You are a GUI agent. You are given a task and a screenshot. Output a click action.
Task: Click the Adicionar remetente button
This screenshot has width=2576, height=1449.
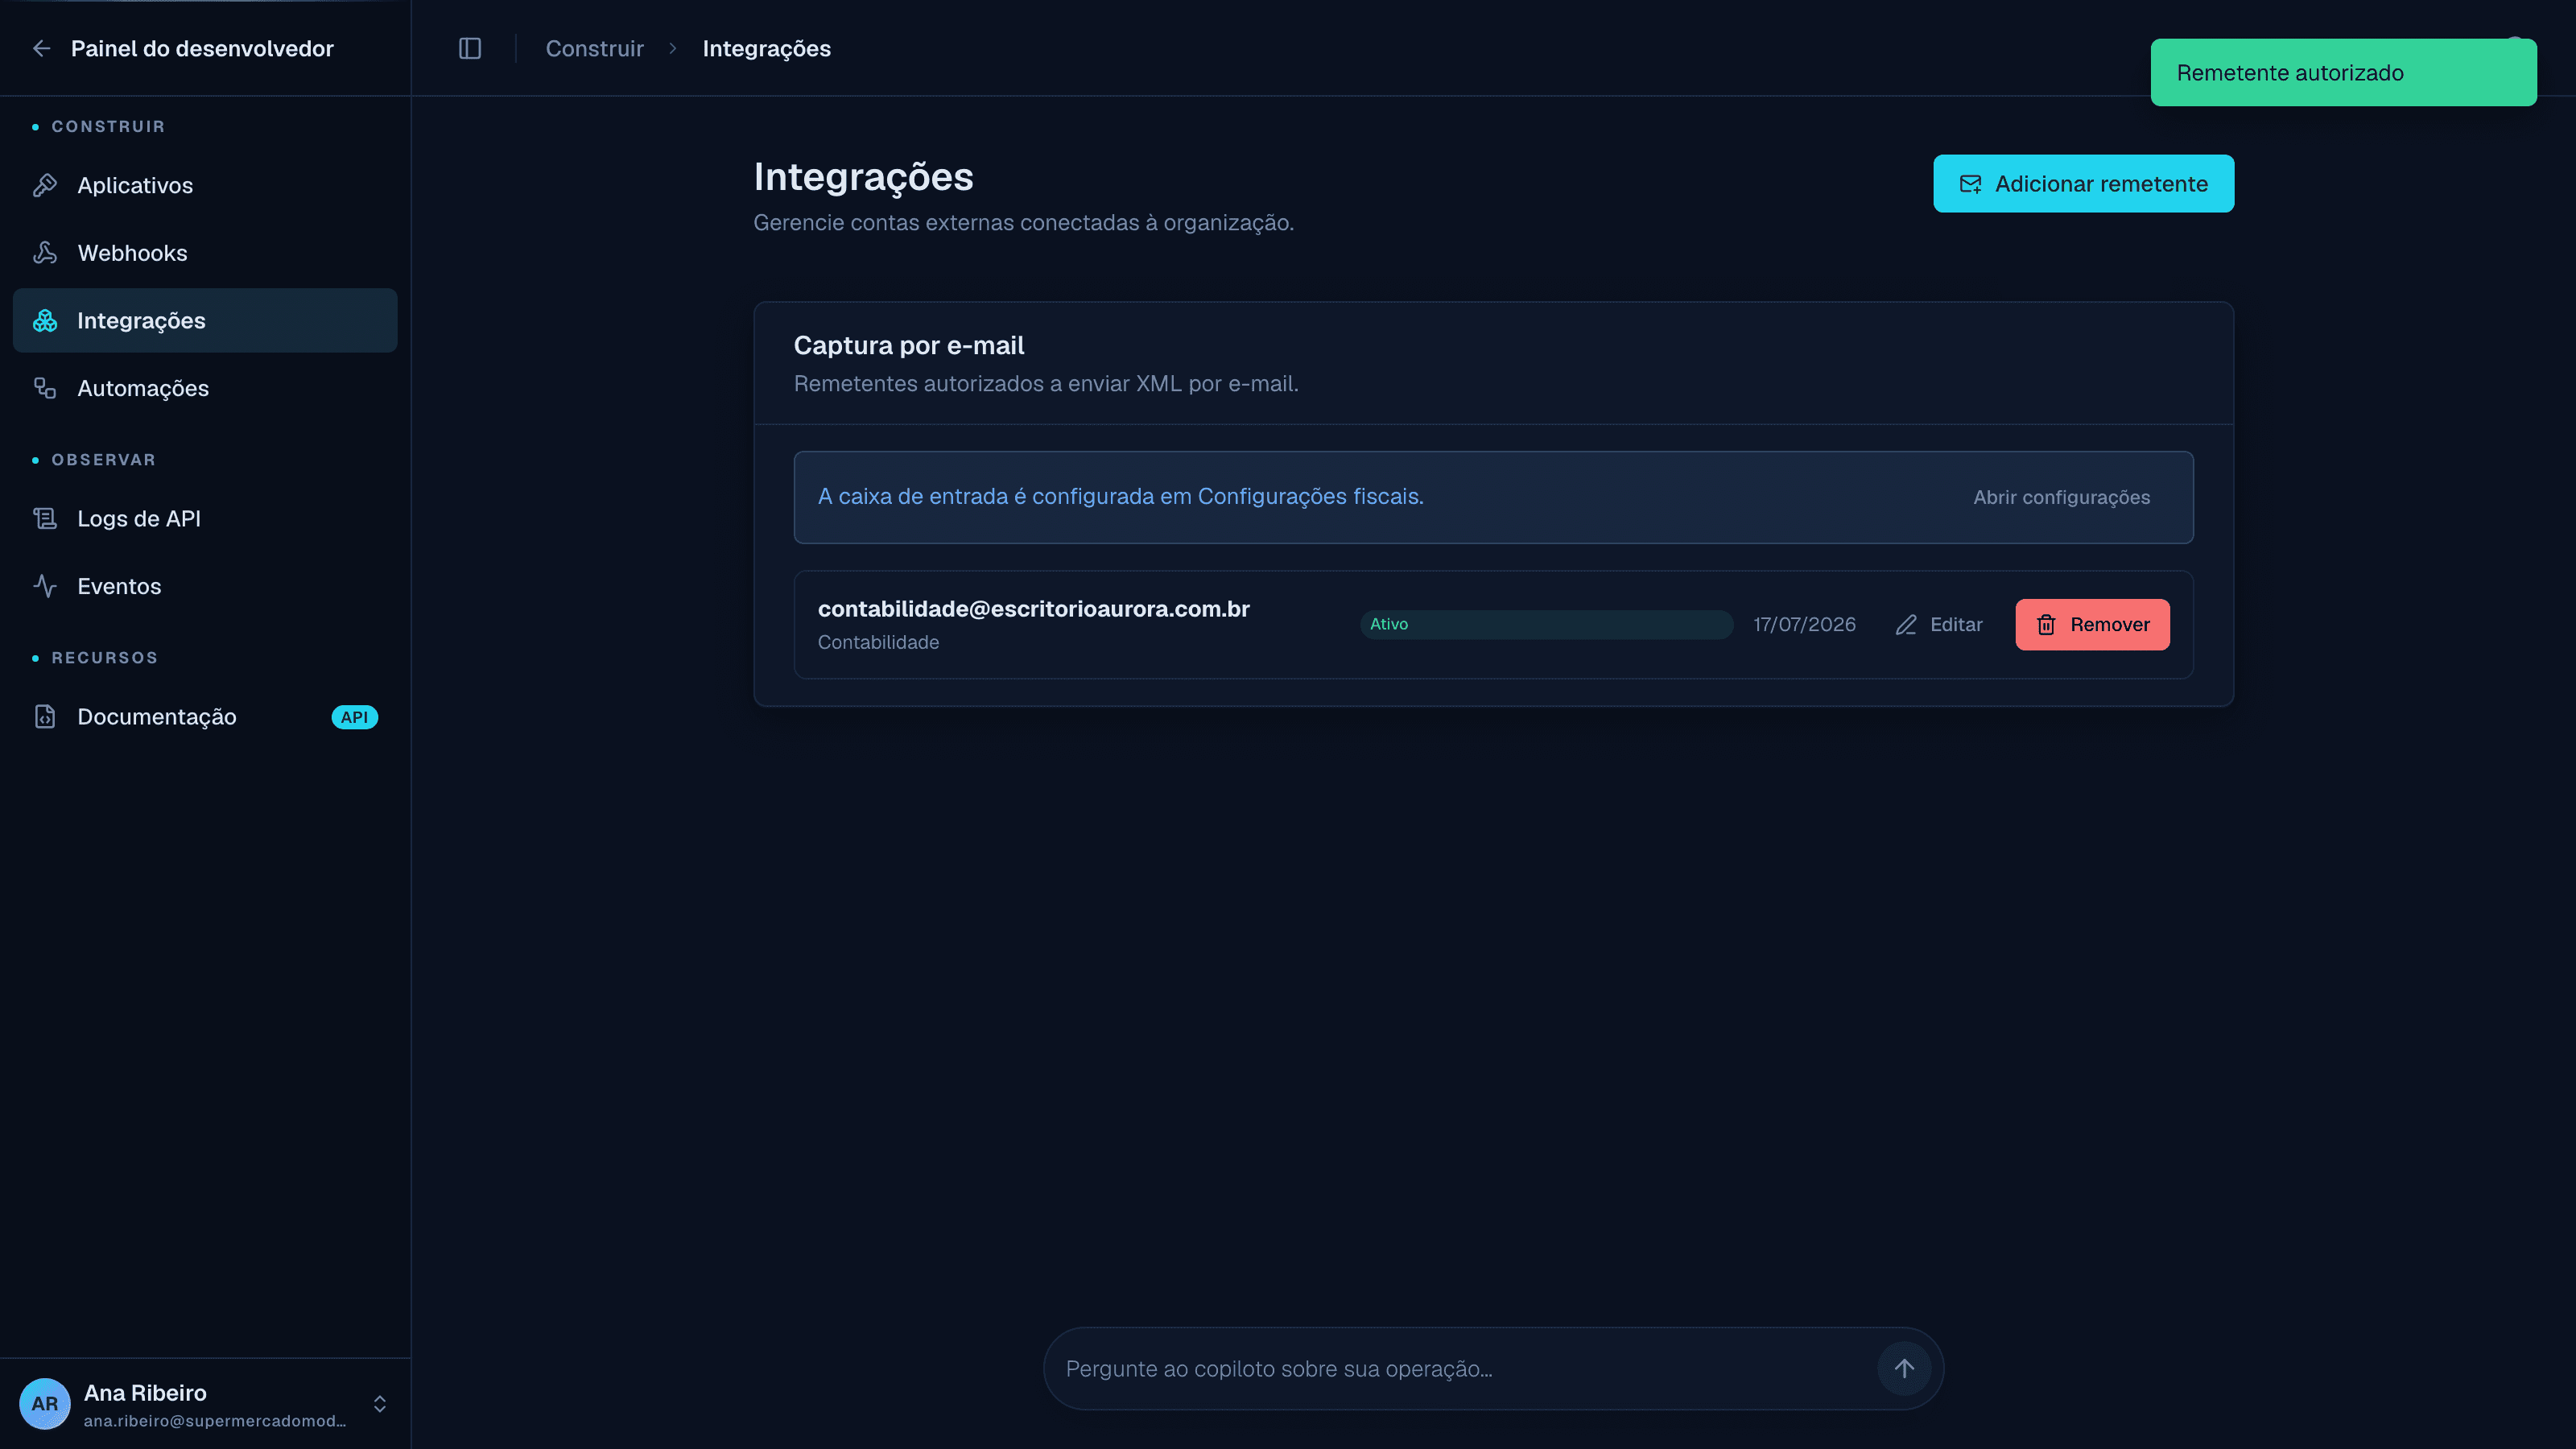point(2083,183)
